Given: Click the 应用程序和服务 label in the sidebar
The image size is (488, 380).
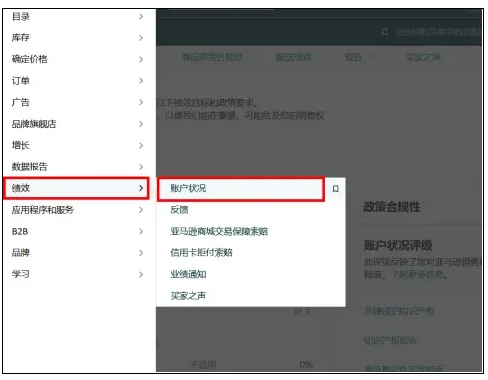Looking at the screenshot, I should click(43, 210).
